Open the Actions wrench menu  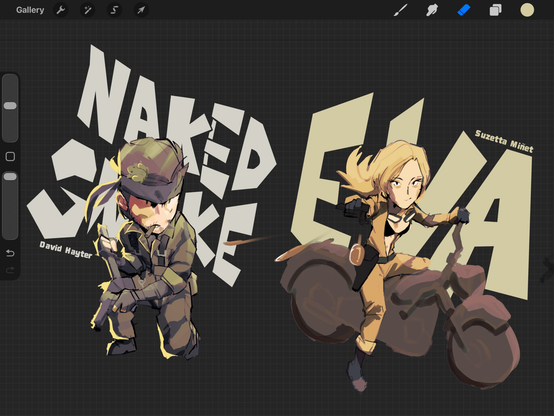pos(61,10)
